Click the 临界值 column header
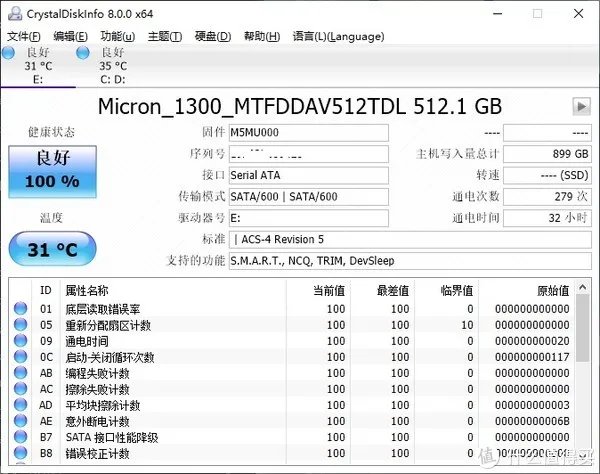600x474 pixels. point(446,290)
